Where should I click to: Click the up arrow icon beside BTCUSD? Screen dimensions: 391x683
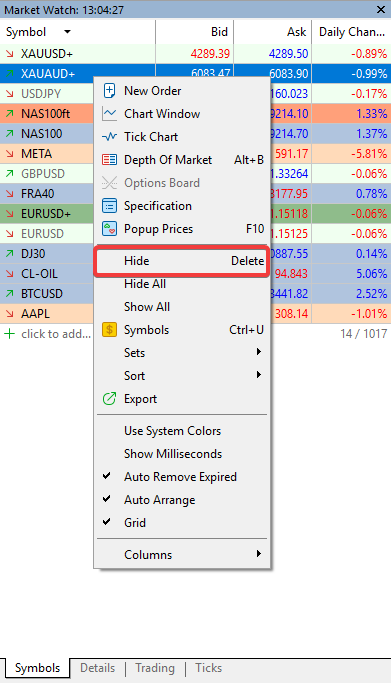[x=10, y=294]
